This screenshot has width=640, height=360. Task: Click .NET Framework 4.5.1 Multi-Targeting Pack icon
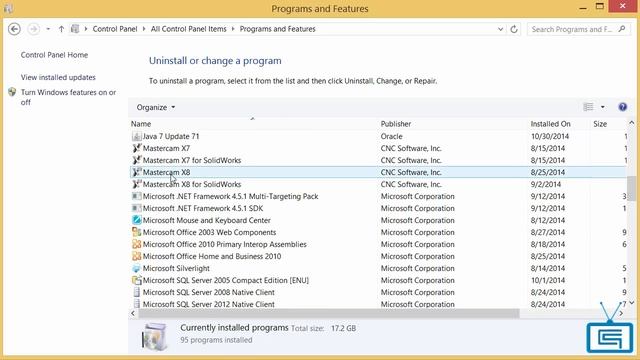pos(137,196)
